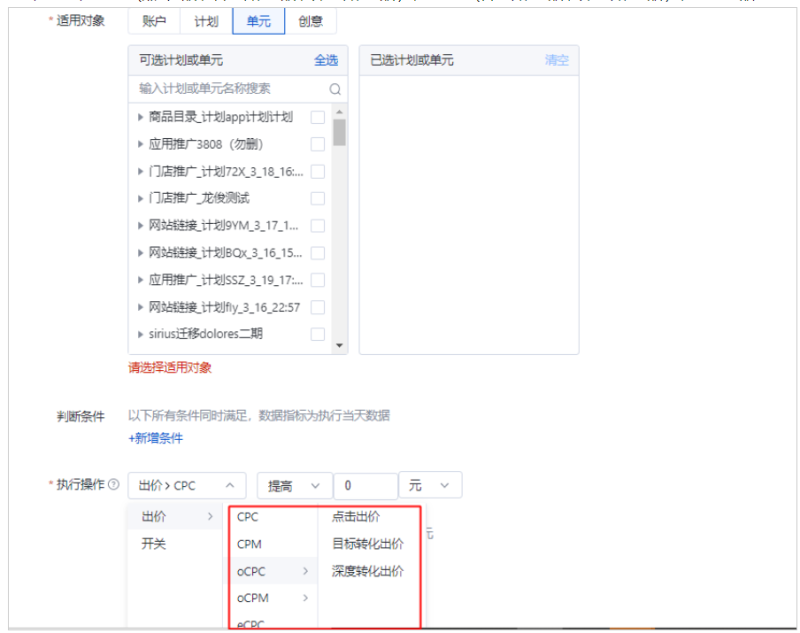The width and height of the screenshot is (800, 633).
Task: Check the checkbox for sirius迁移dolores二期
Action: [x=320, y=333]
